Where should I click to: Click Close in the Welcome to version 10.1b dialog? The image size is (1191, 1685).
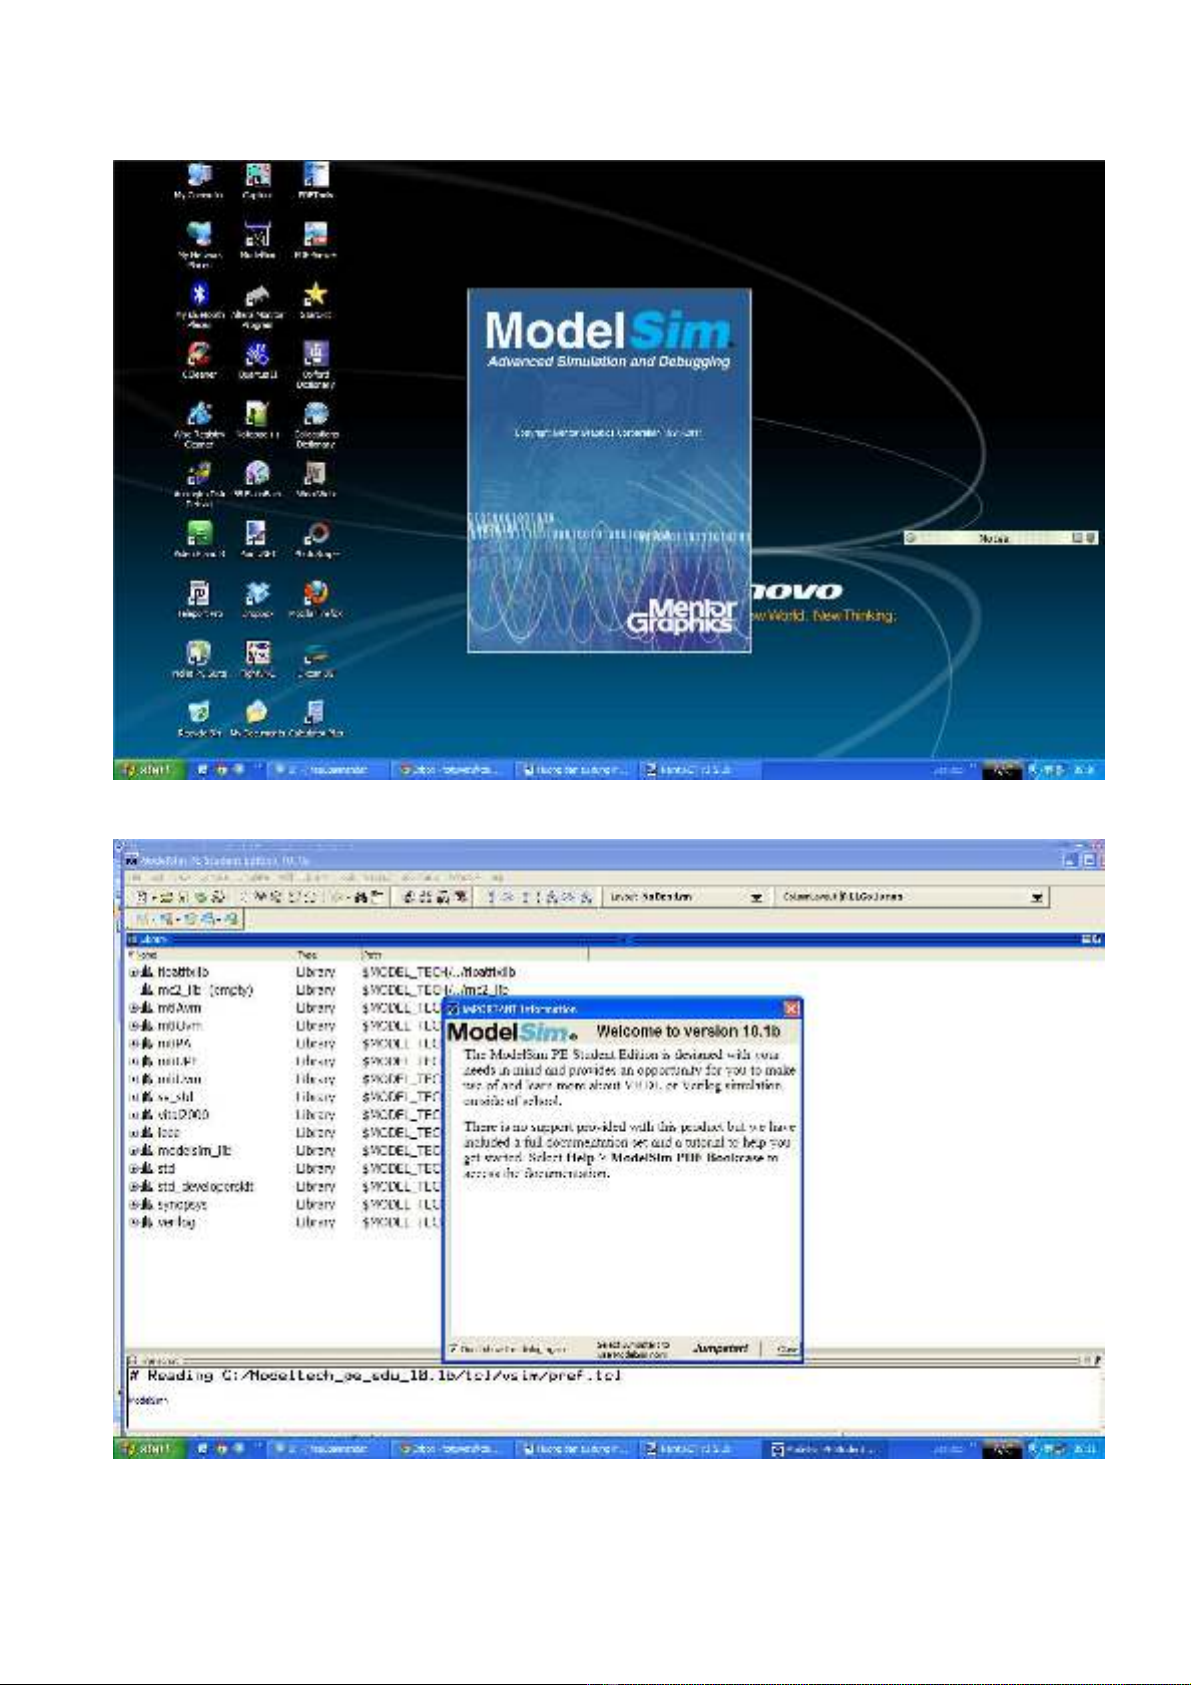point(788,1349)
